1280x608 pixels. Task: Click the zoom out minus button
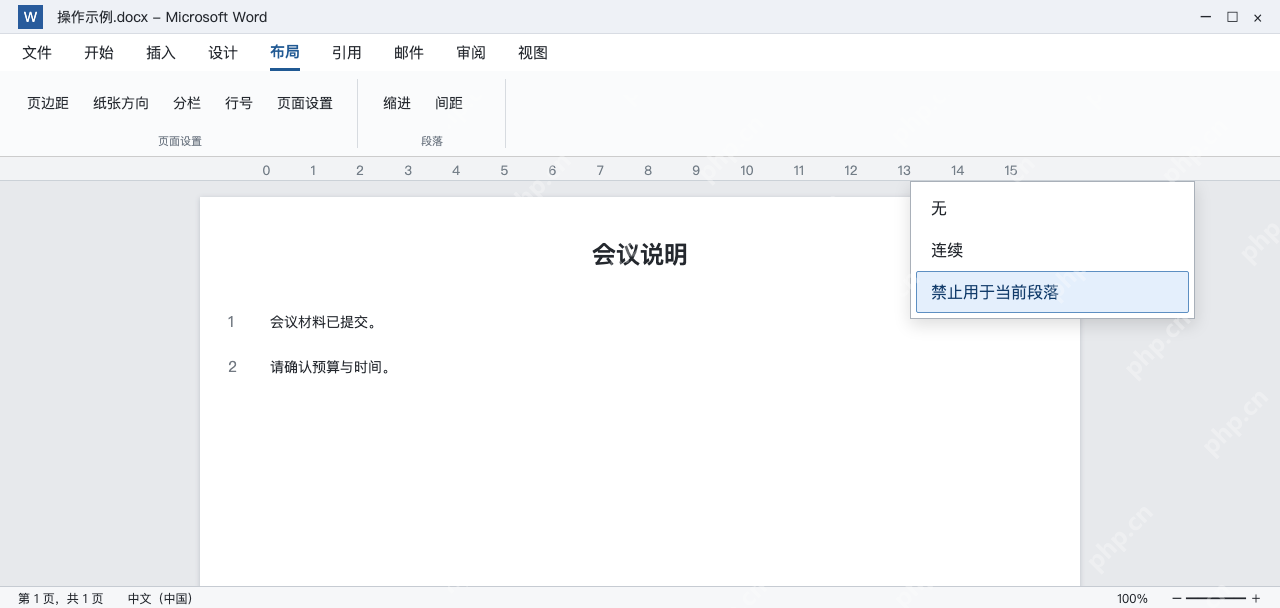pos(1177,598)
